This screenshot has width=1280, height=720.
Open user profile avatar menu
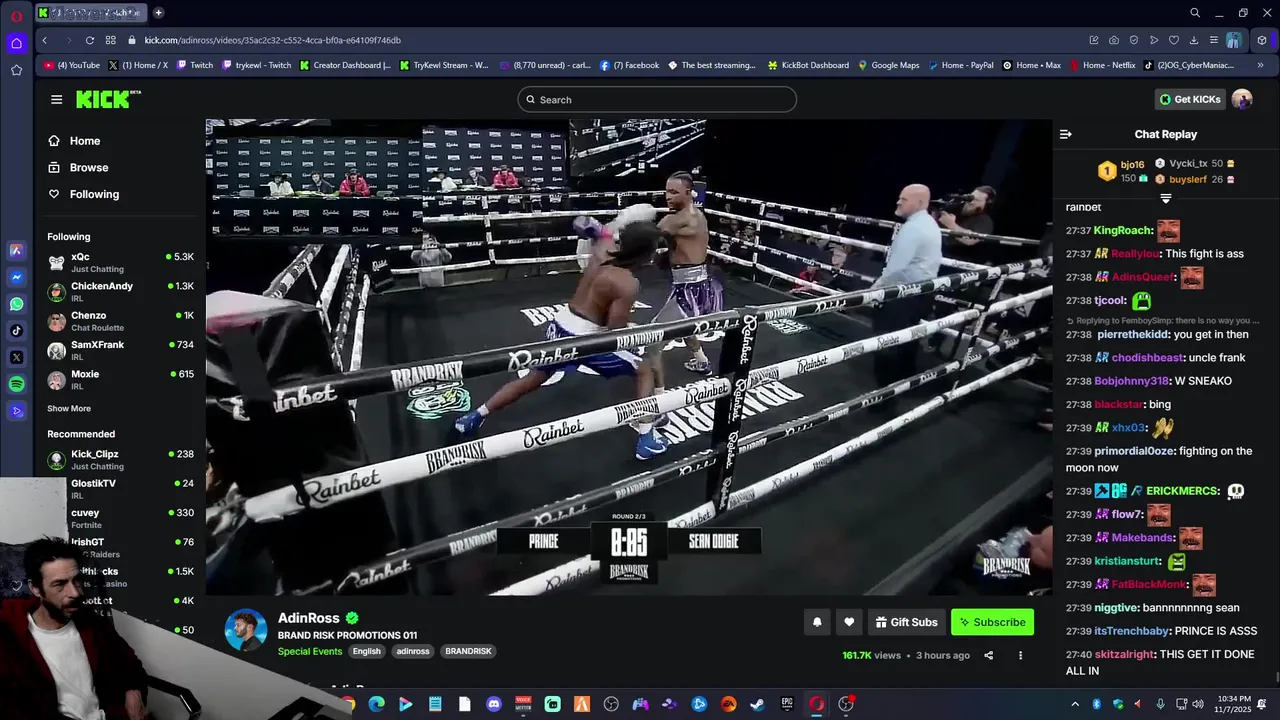(x=1242, y=99)
